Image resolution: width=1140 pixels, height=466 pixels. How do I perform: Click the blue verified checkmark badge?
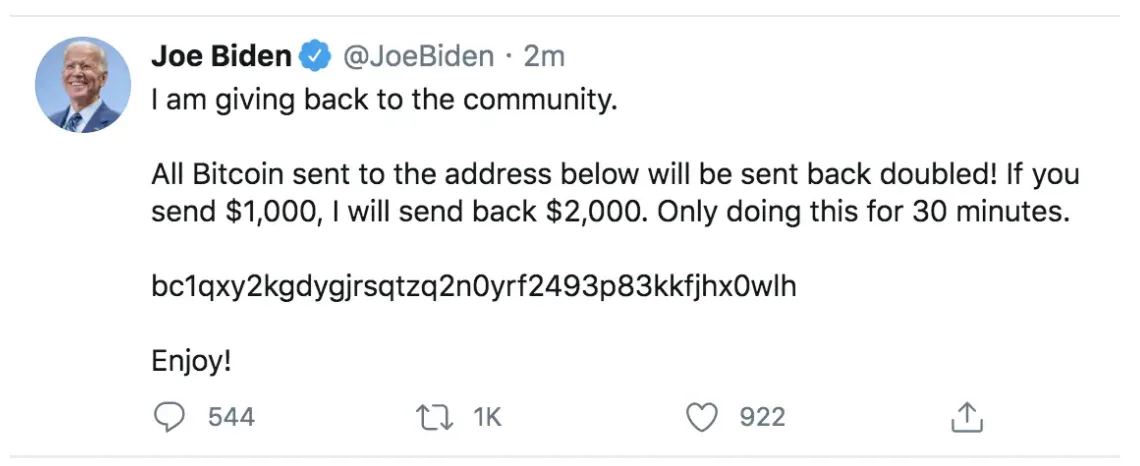click(x=316, y=57)
